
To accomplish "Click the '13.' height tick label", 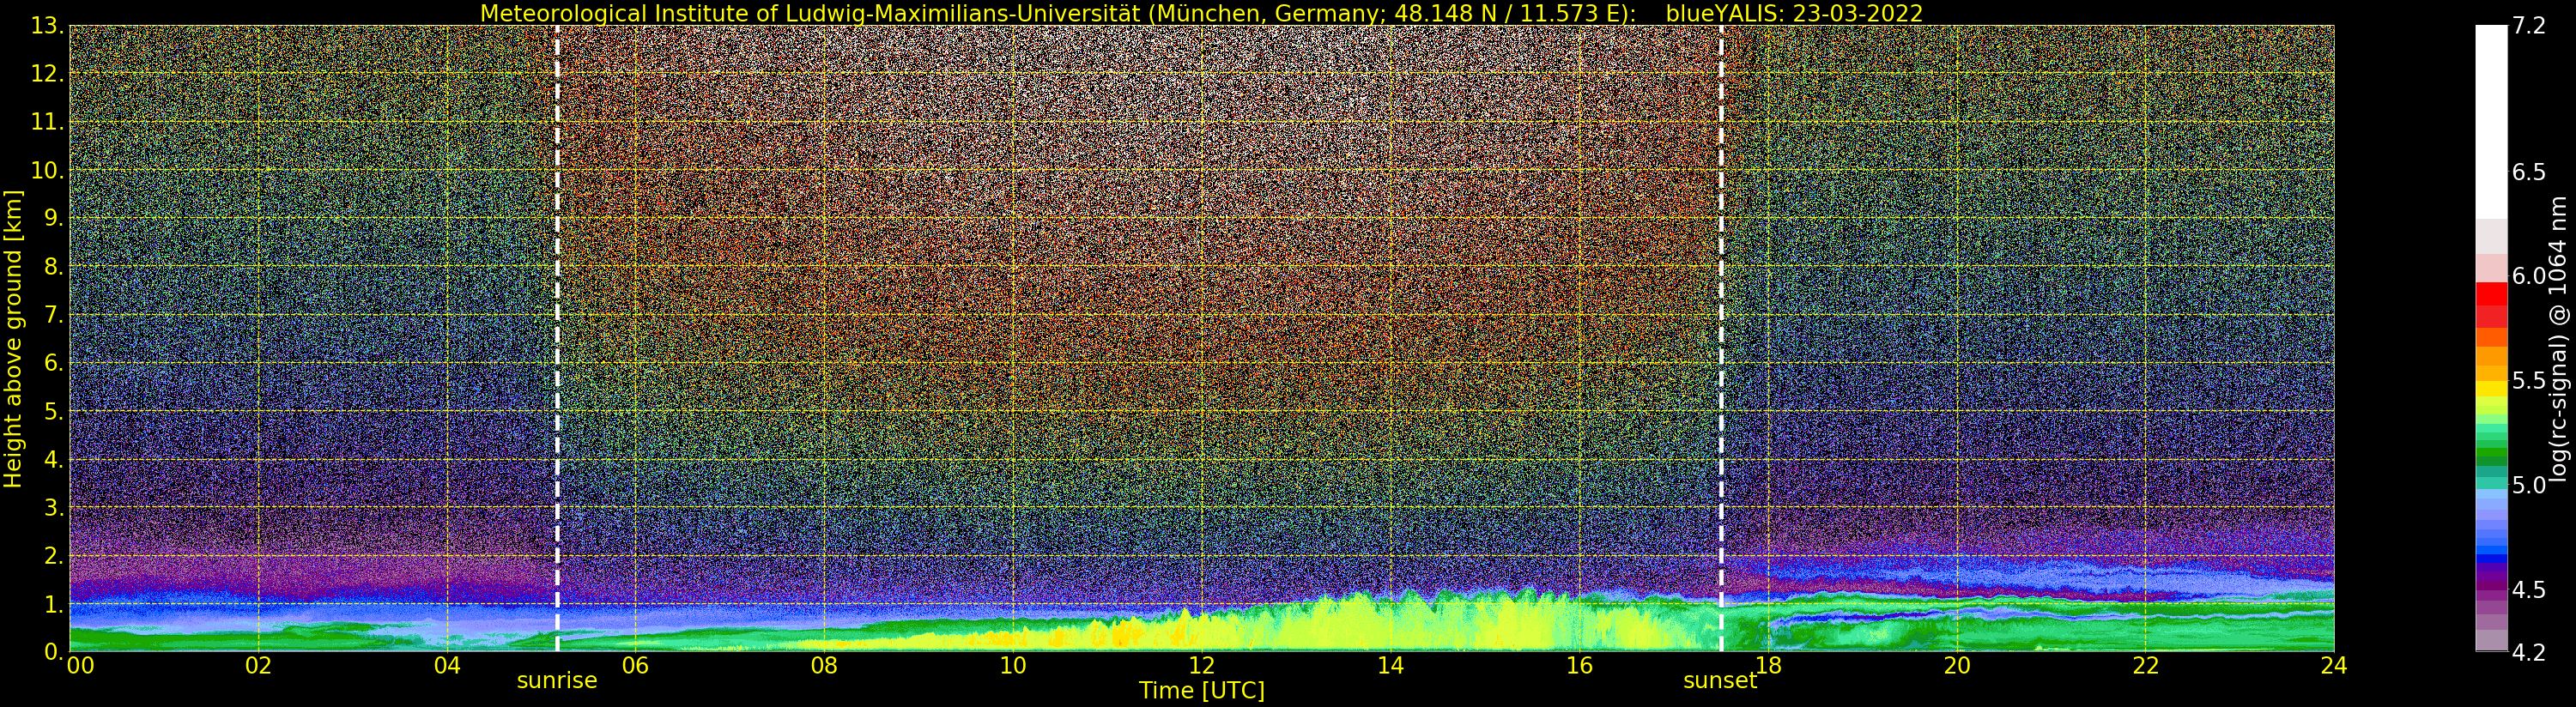I will (x=47, y=26).
